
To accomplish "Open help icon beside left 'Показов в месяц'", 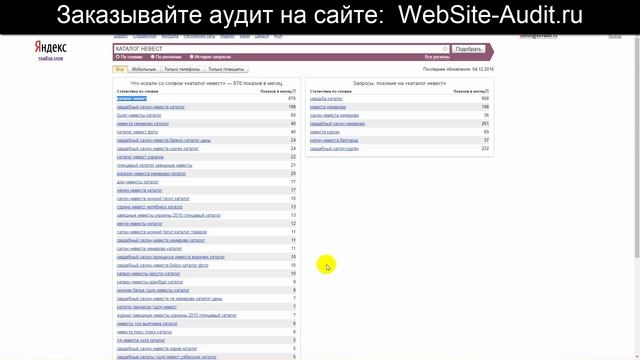I will [x=294, y=91].
